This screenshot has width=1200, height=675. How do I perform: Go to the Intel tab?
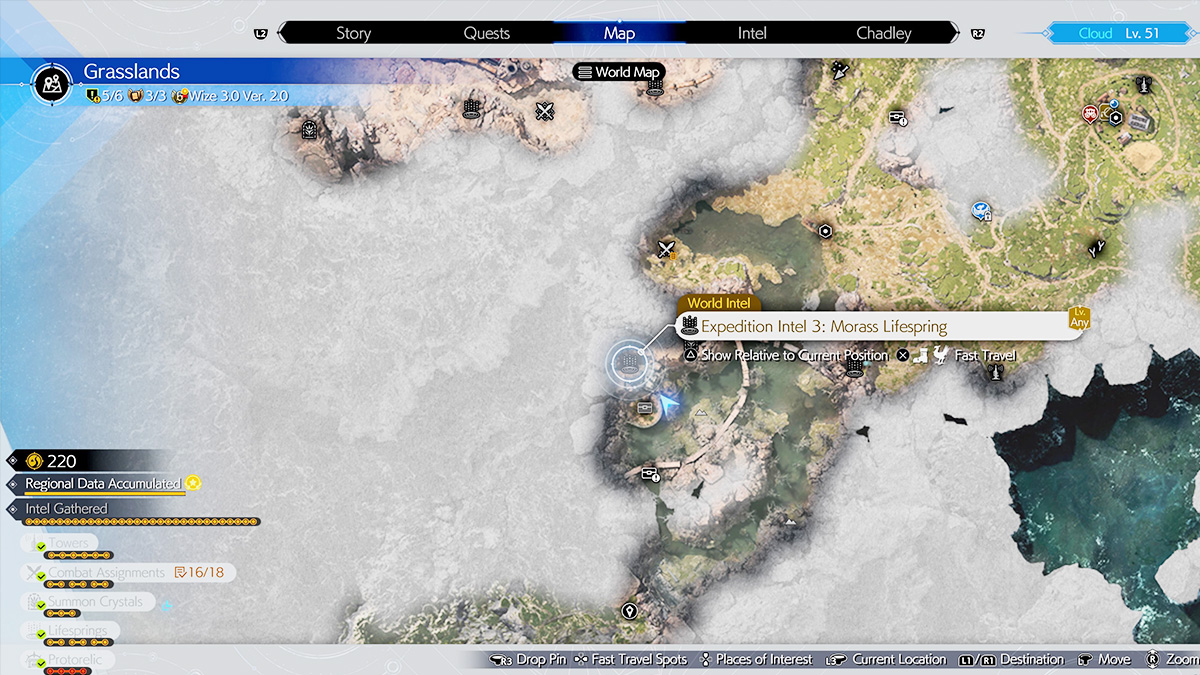752,33
